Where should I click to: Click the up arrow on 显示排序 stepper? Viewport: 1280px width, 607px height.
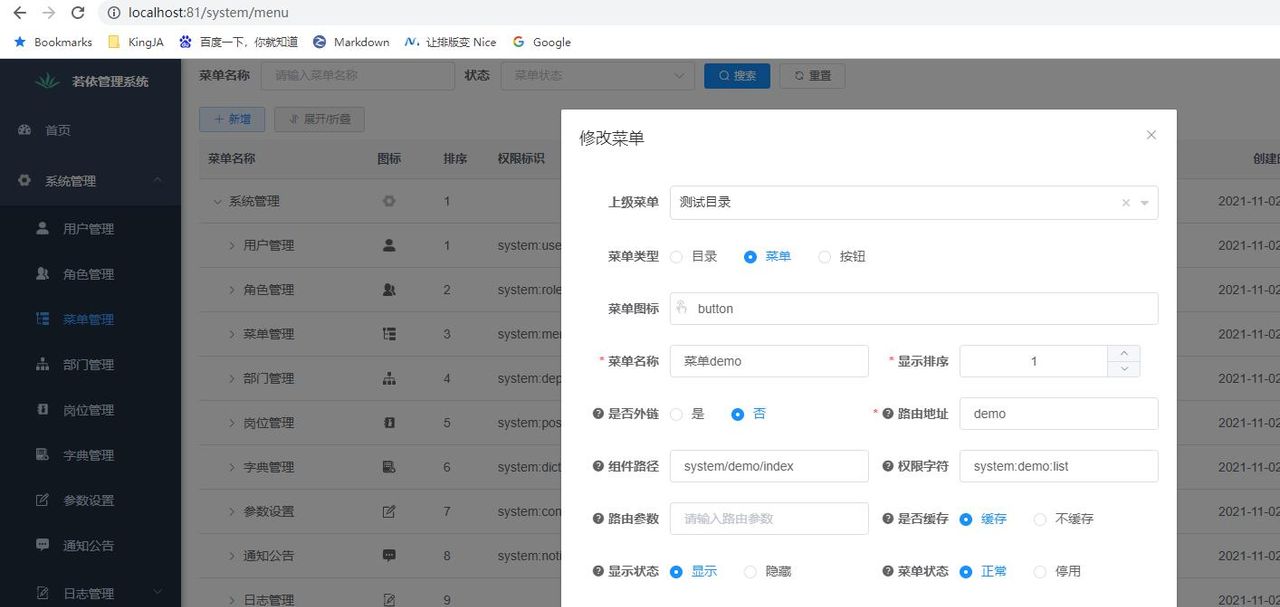[x=1123, y=352]
